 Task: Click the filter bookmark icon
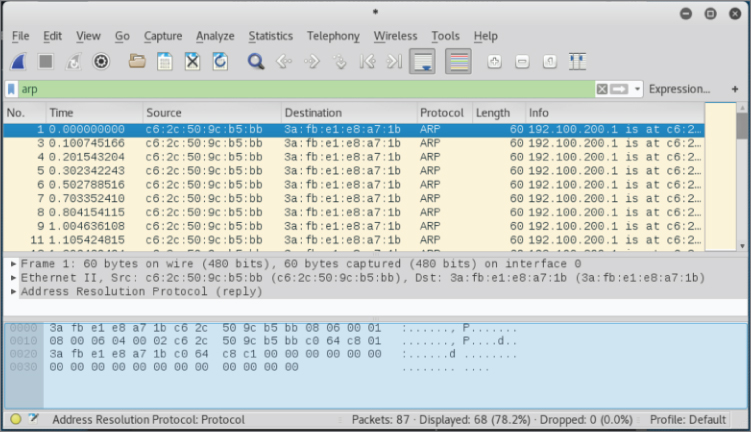click(x=11, y=89)
